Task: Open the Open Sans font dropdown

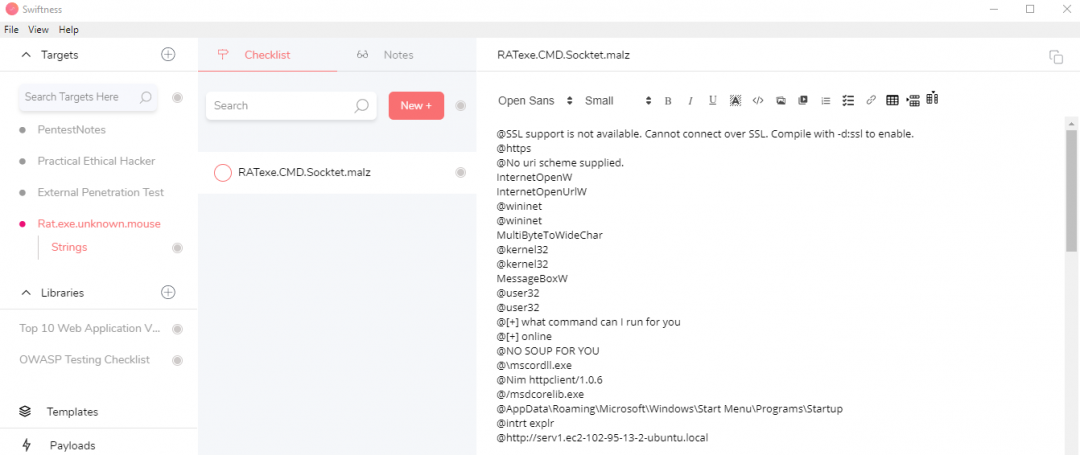Action: tap(535, 100)
